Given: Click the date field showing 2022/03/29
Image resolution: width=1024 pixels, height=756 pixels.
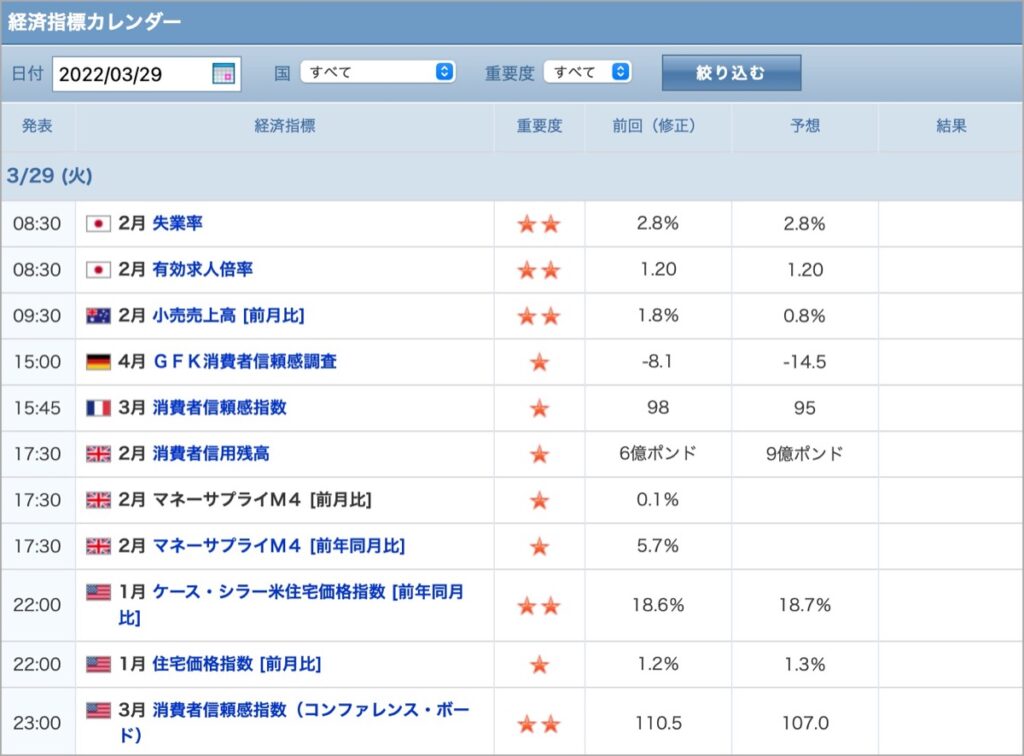Looking at the screenshot, I should click(146, 74).
